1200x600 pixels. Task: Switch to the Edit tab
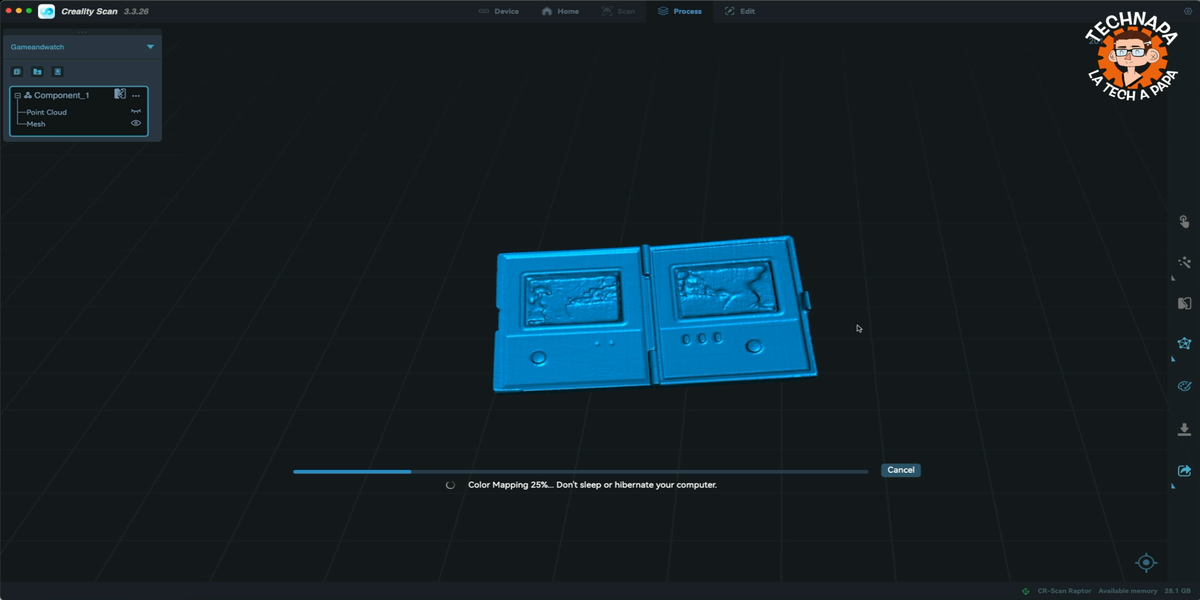click(739, 11)
